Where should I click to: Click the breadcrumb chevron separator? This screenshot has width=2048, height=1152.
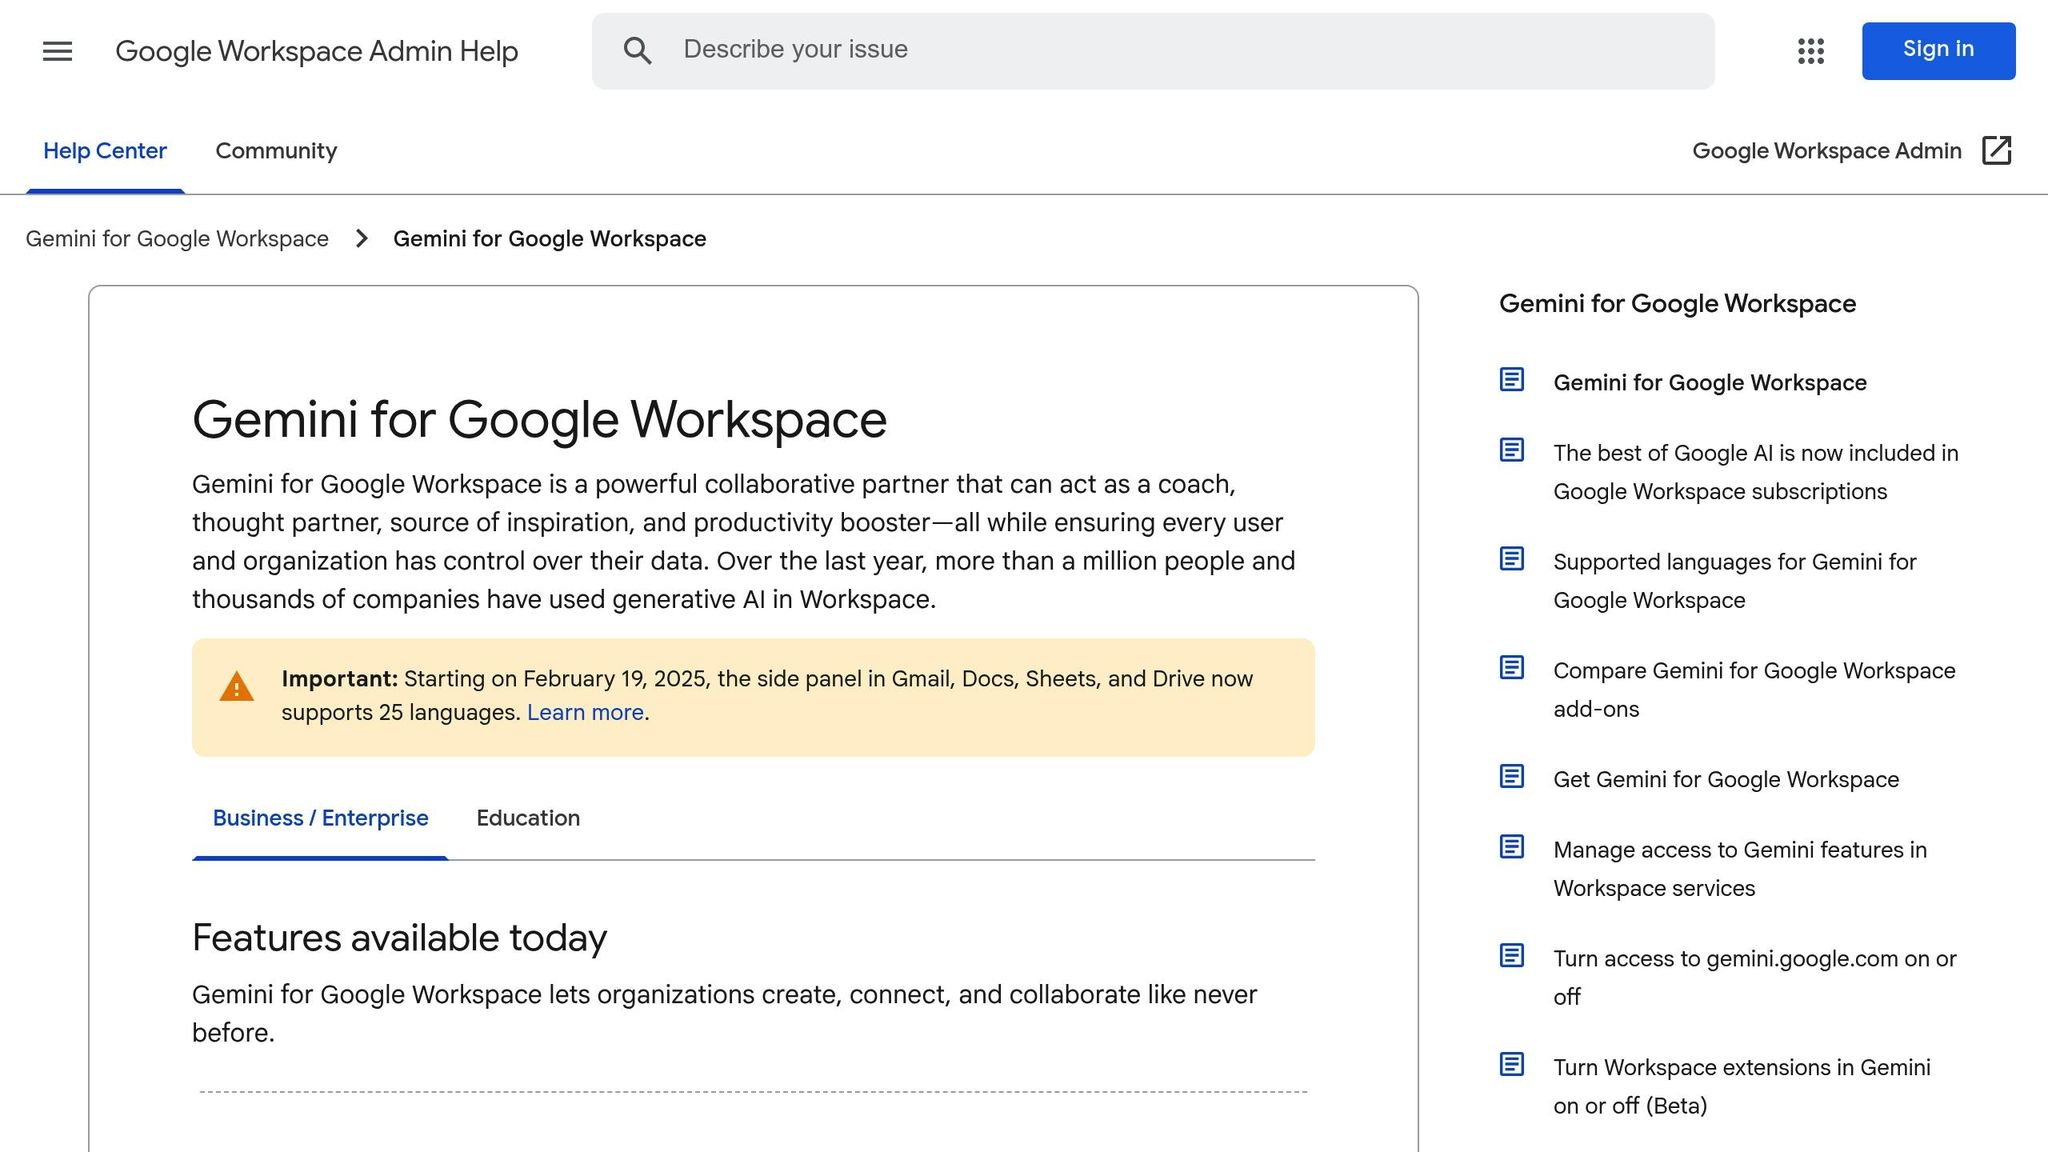point(361,239)
